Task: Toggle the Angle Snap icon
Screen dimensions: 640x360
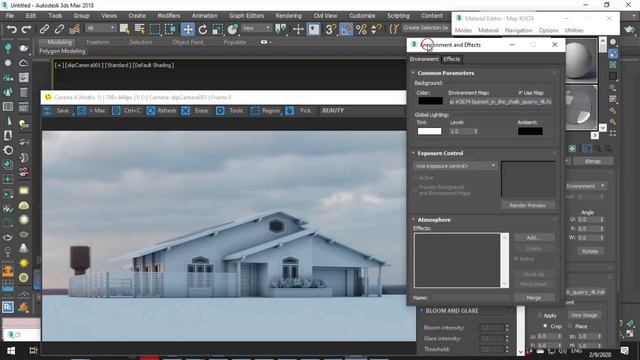Action: (x=346, y=29)
